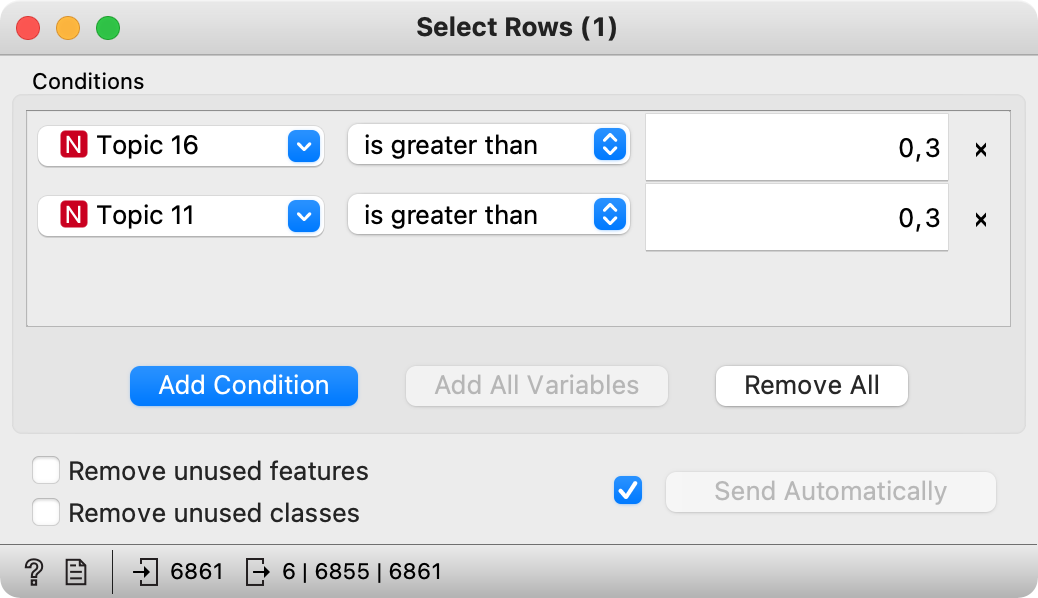Click the output data count icon
This screenshot has height=598, width=1038.
point(257,572)
